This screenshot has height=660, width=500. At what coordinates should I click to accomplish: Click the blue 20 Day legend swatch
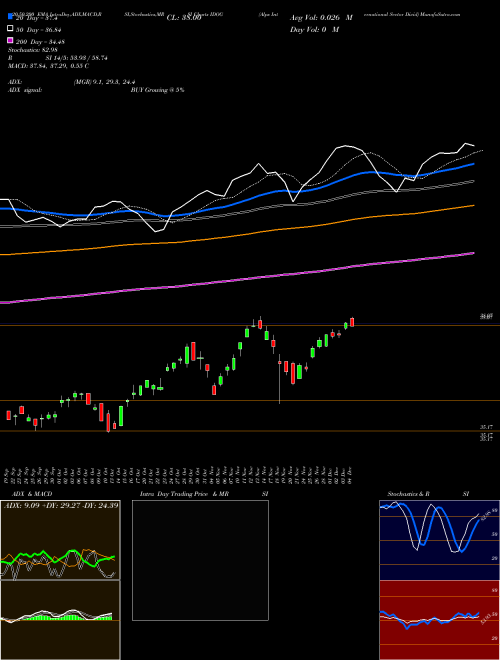(x=11, y=17)
